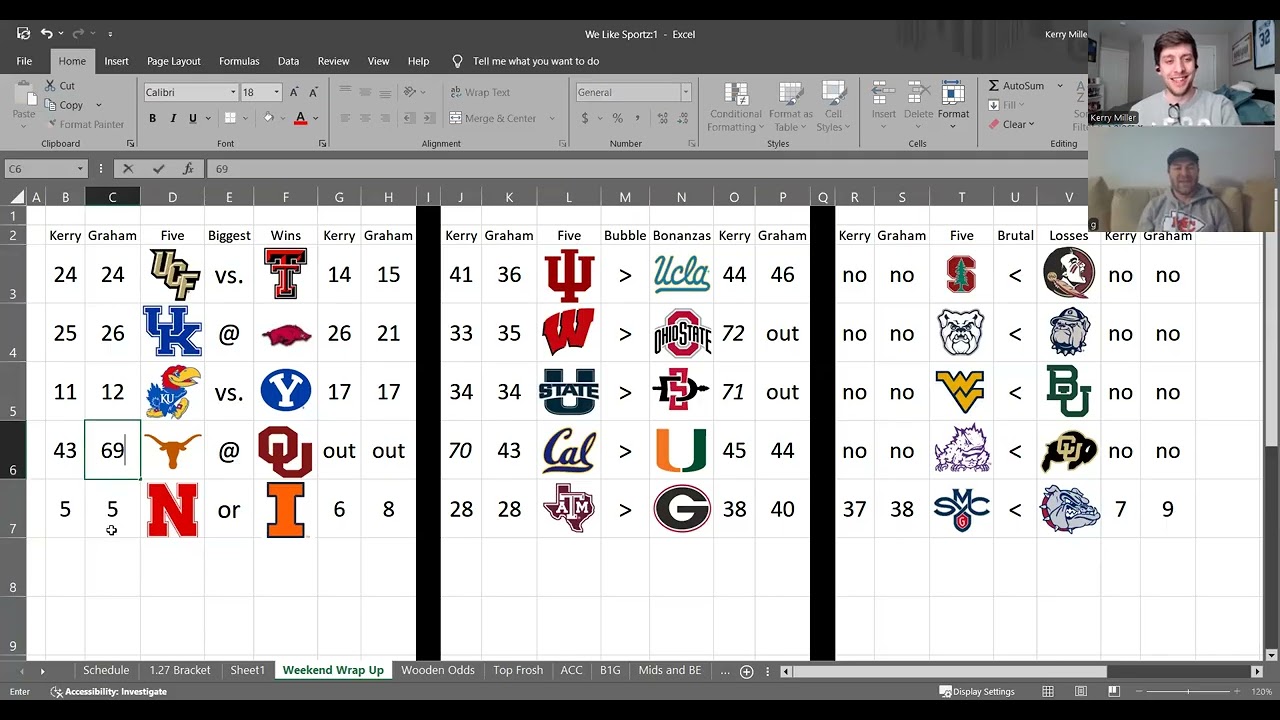
Task: Open the Calibri font name dropdown
Action: click(x=233, y=92)
